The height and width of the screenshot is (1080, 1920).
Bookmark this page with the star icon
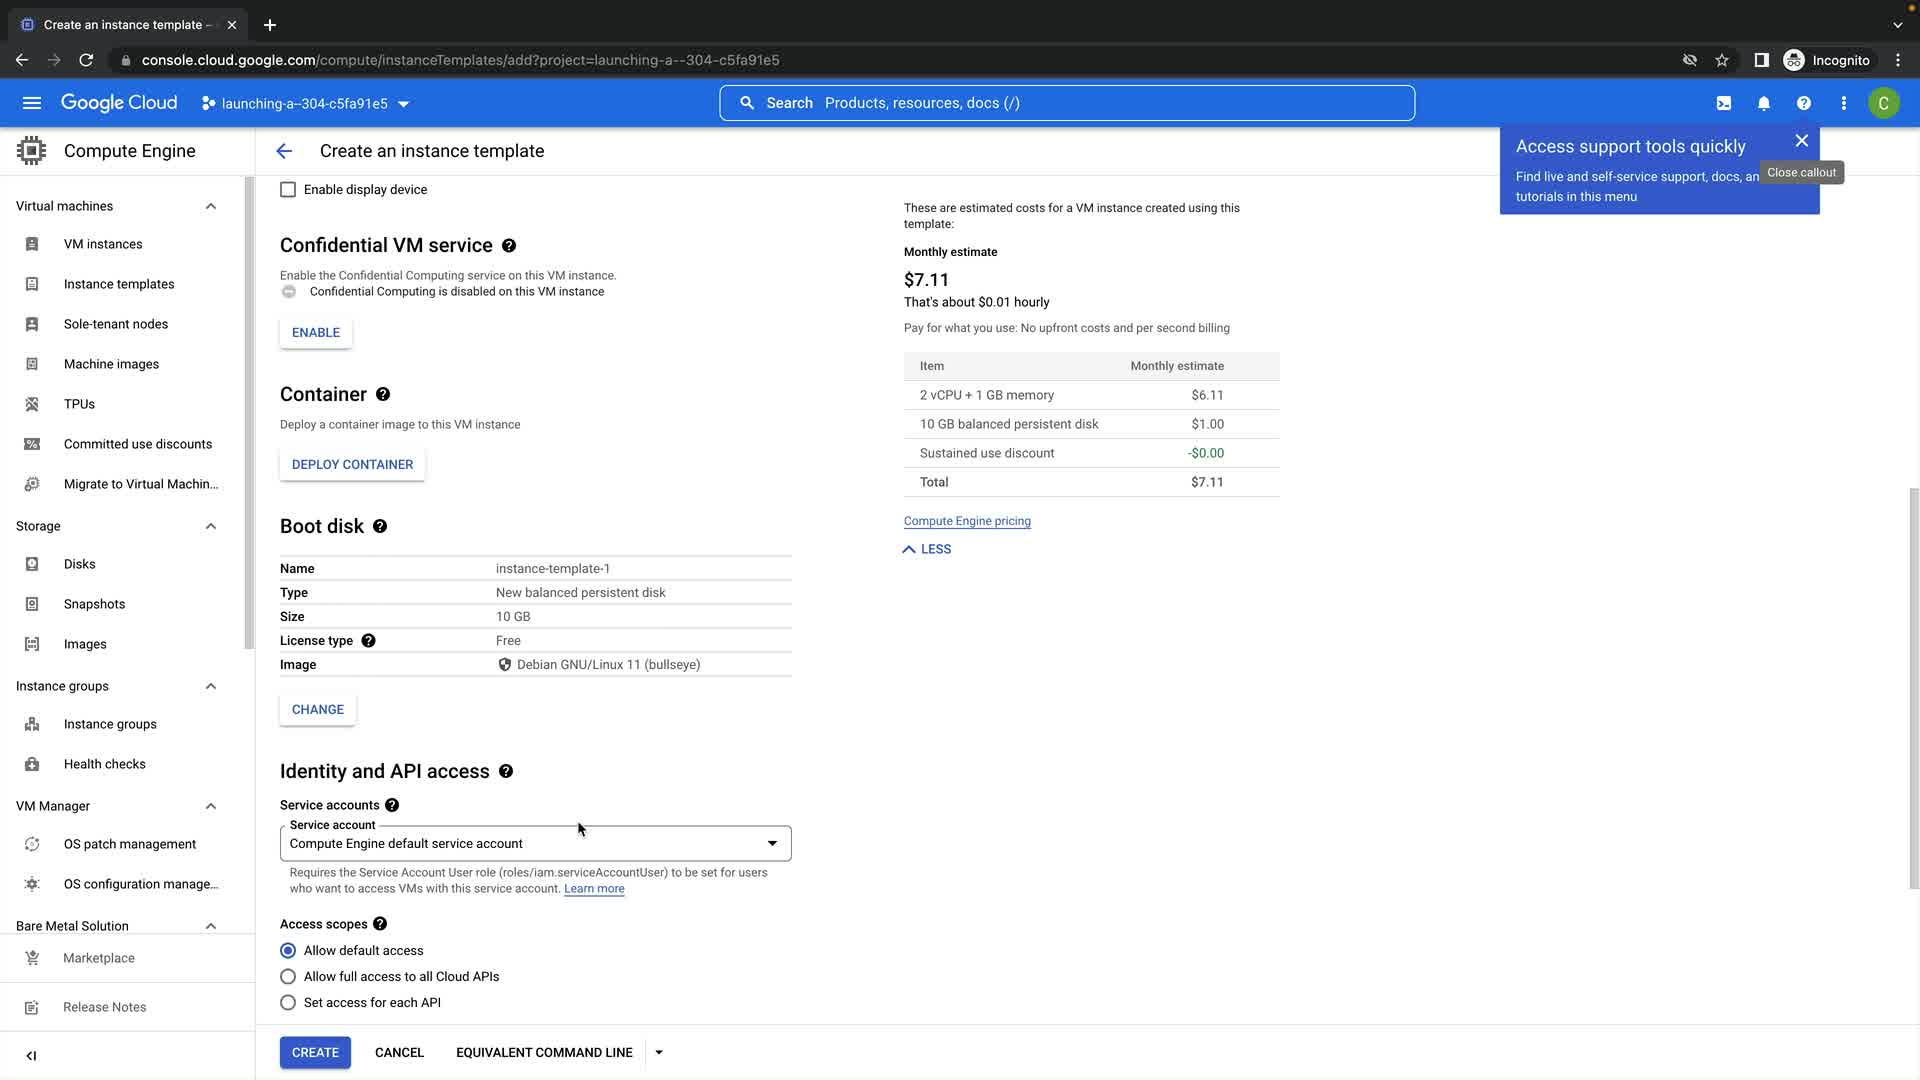click(x=1722, y=60)
